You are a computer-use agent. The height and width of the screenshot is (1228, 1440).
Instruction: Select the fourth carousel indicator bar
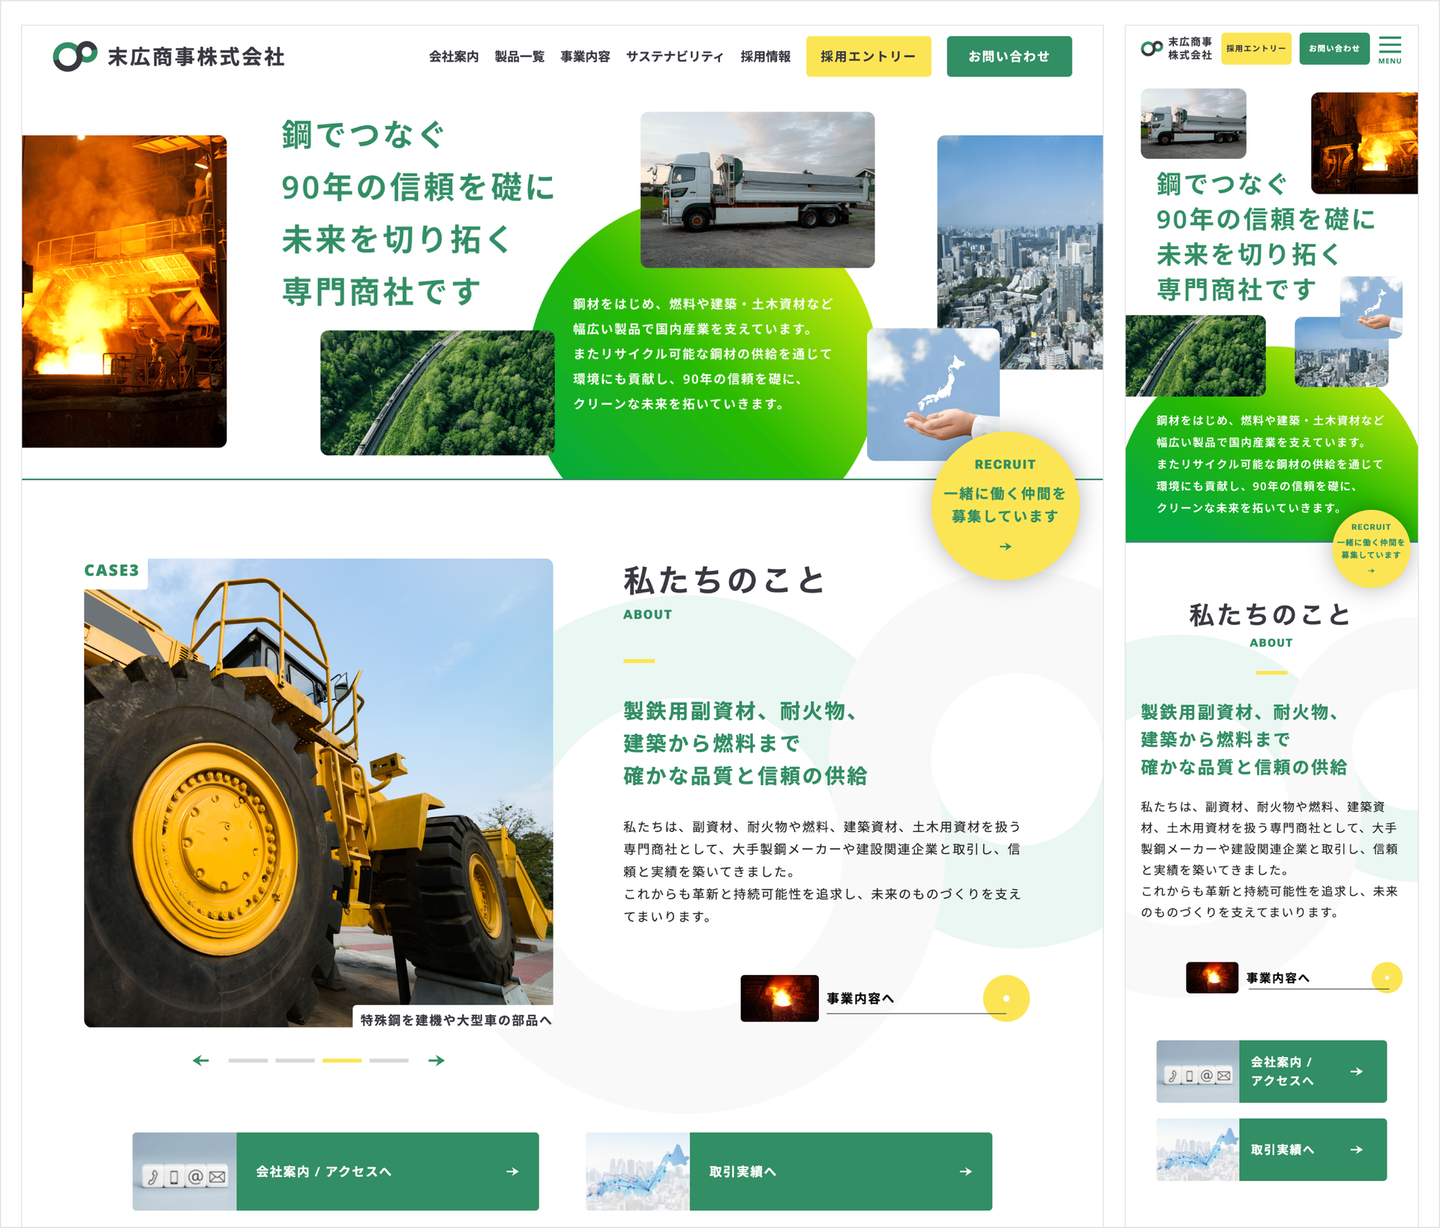click(x=389, y=1060)
